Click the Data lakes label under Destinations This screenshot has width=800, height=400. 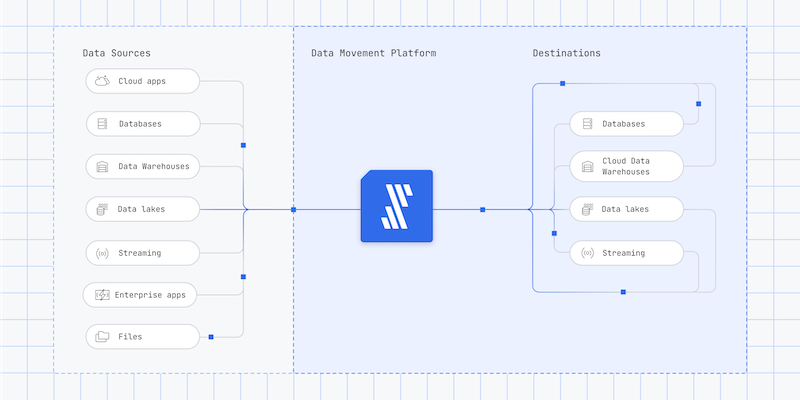[x=625, y=209]
